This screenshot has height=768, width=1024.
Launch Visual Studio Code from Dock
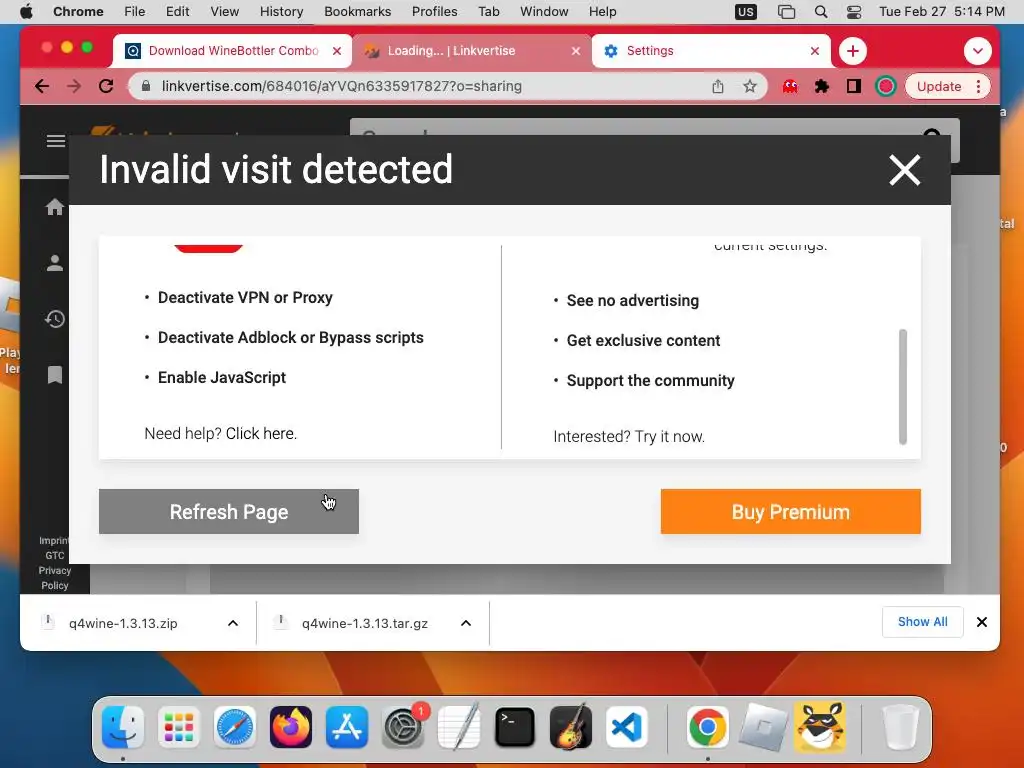point(627,727)
